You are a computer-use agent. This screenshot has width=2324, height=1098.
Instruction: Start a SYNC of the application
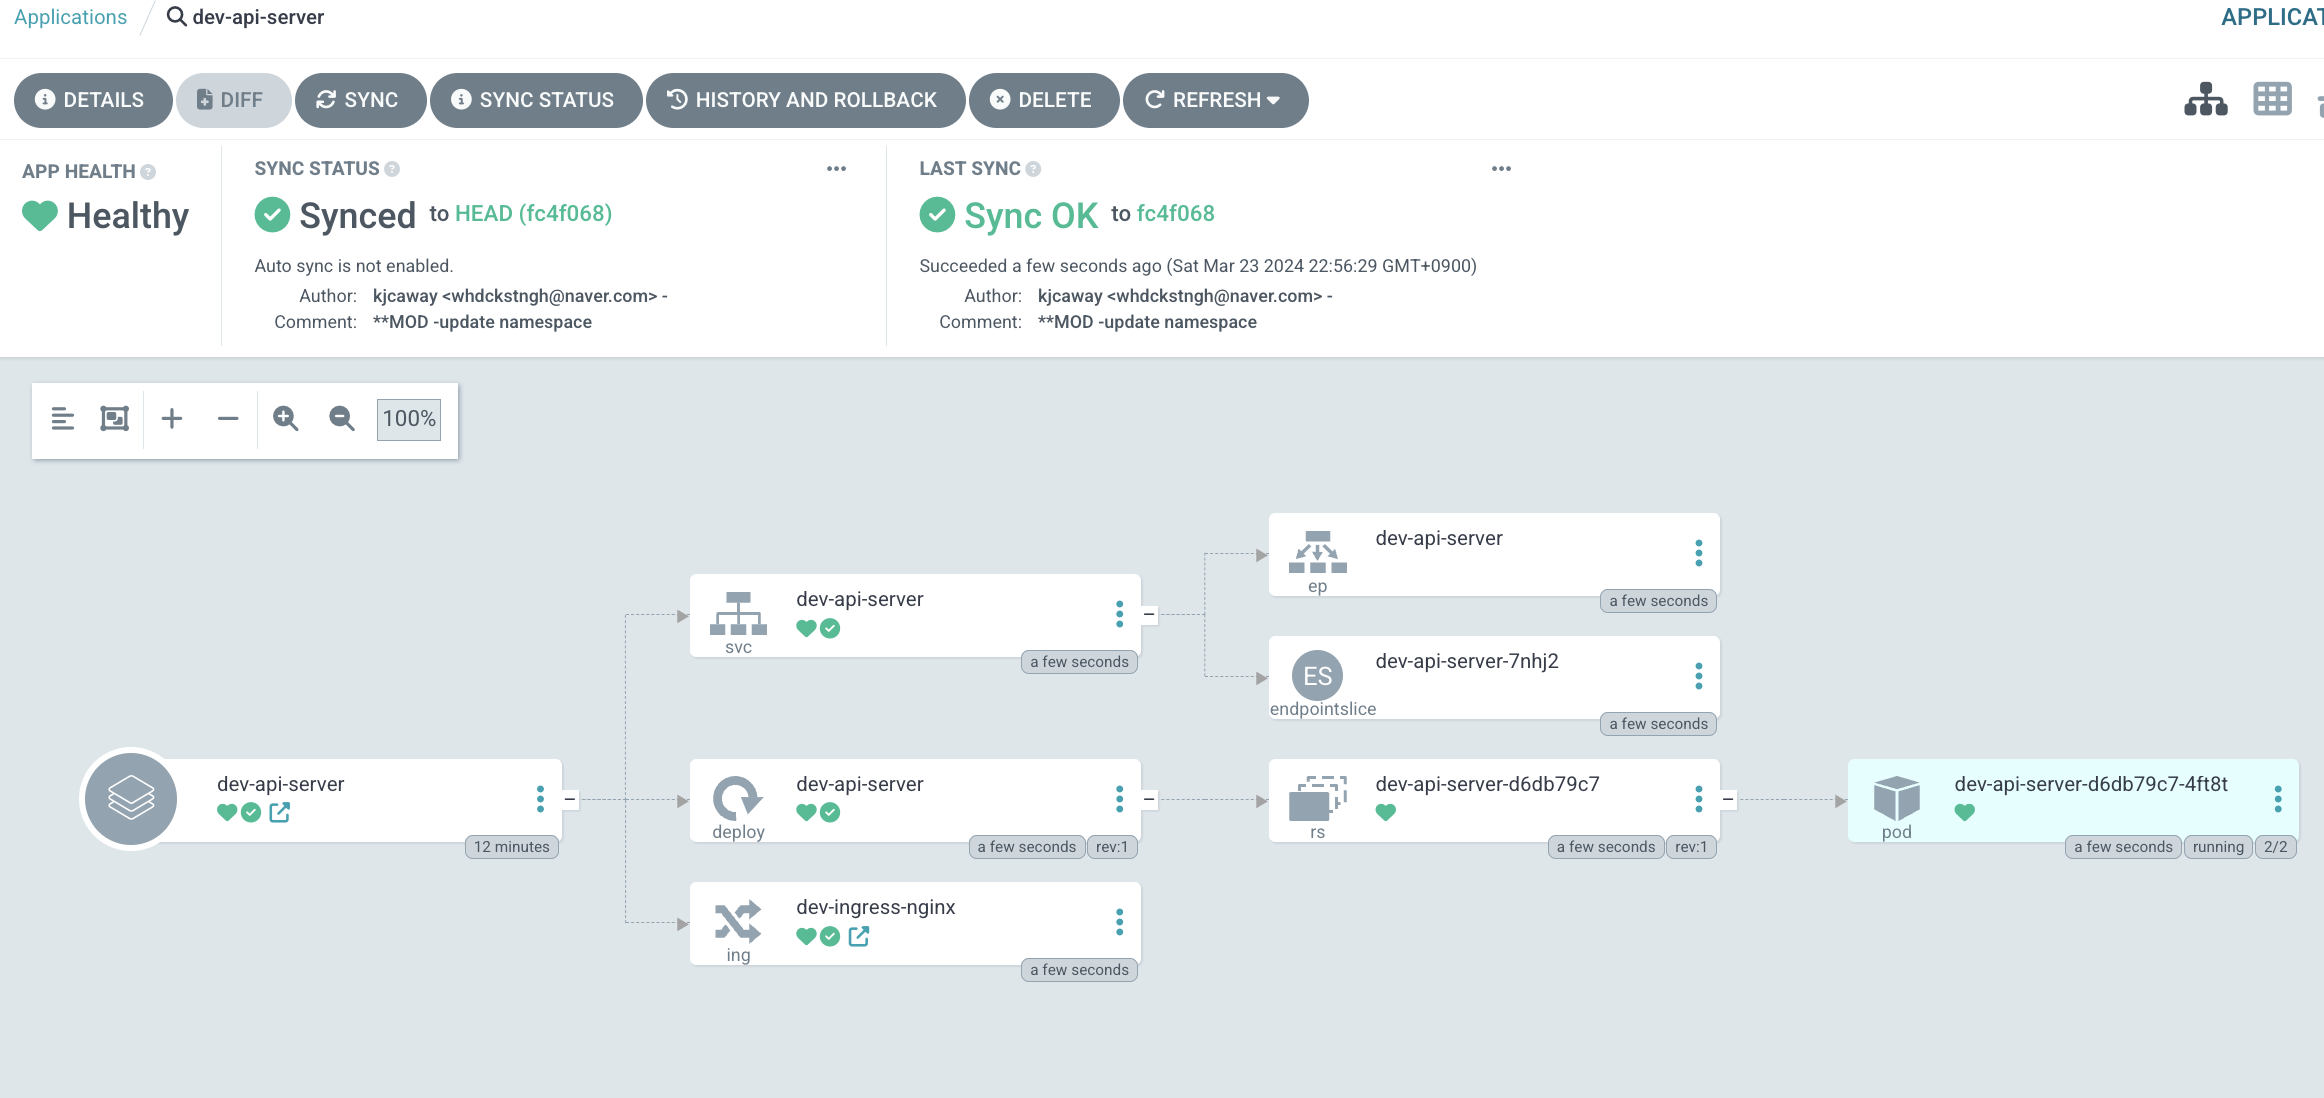[x=360, y=100]
